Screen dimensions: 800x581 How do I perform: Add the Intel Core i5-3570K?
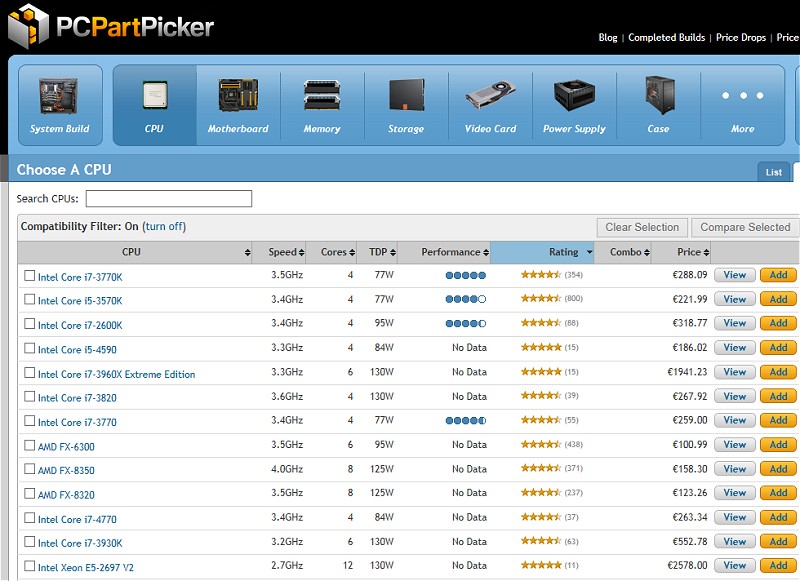(x=778, y=299)
